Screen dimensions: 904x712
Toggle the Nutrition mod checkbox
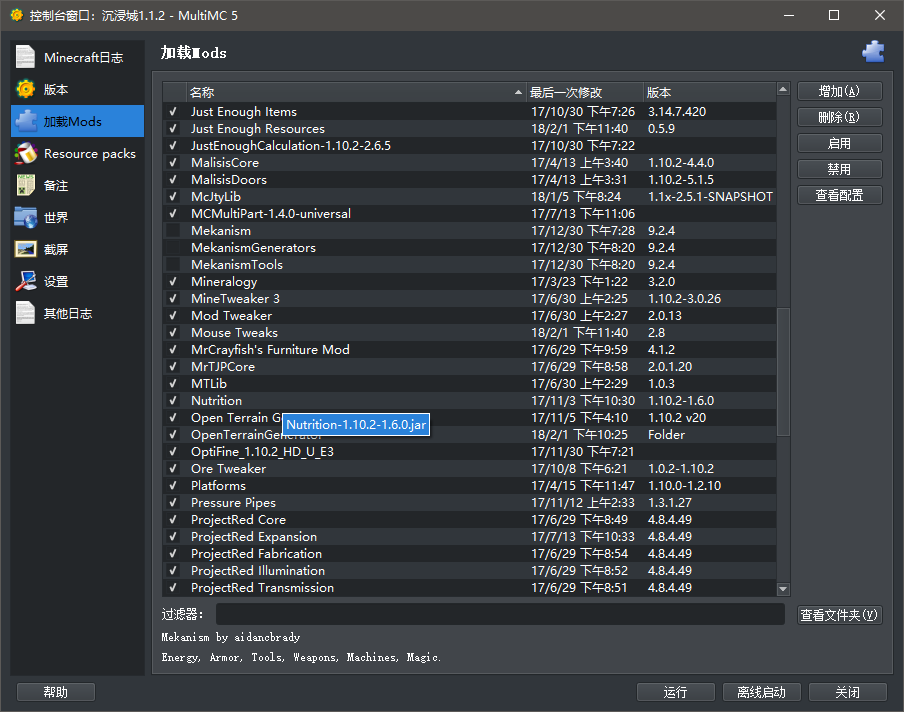172,401
